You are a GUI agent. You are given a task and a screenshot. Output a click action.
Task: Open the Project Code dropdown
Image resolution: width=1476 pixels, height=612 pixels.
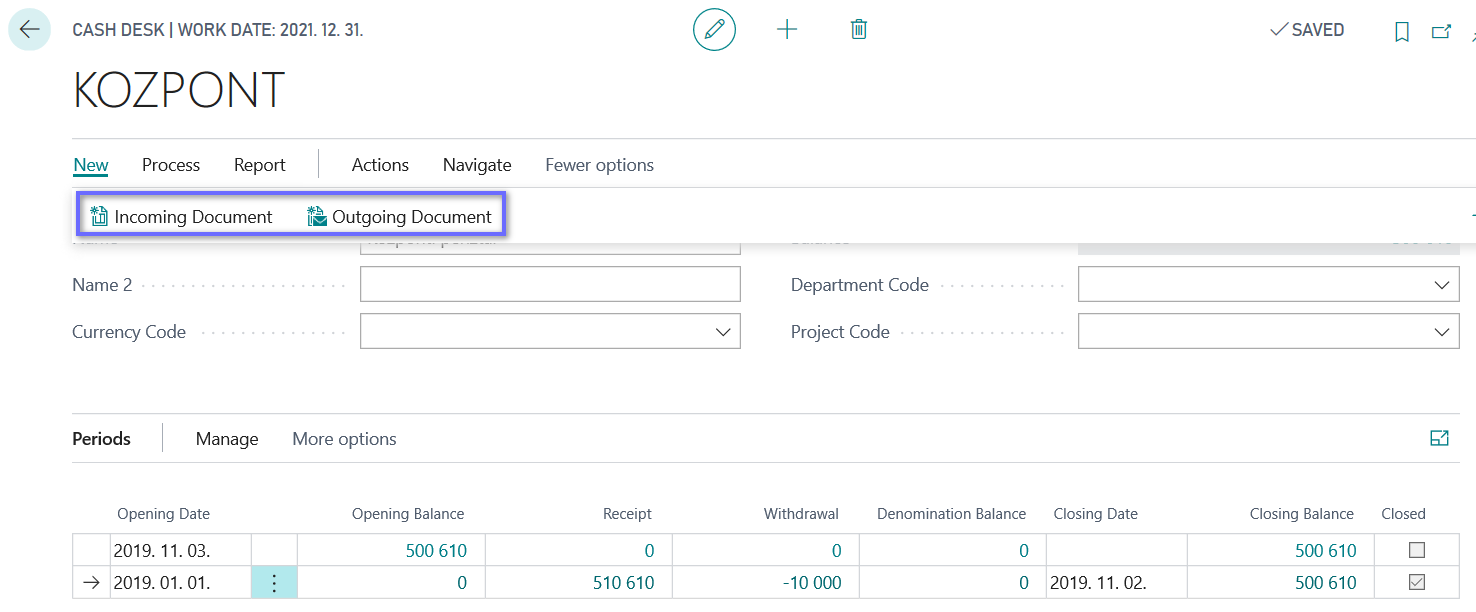click(x=1441, y=331)
